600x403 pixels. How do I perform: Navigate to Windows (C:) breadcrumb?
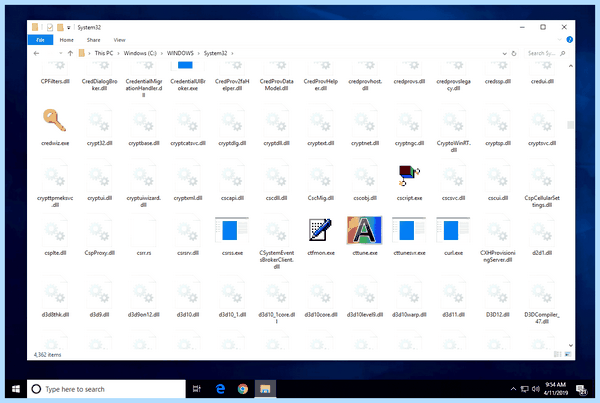tap(140, 53)
